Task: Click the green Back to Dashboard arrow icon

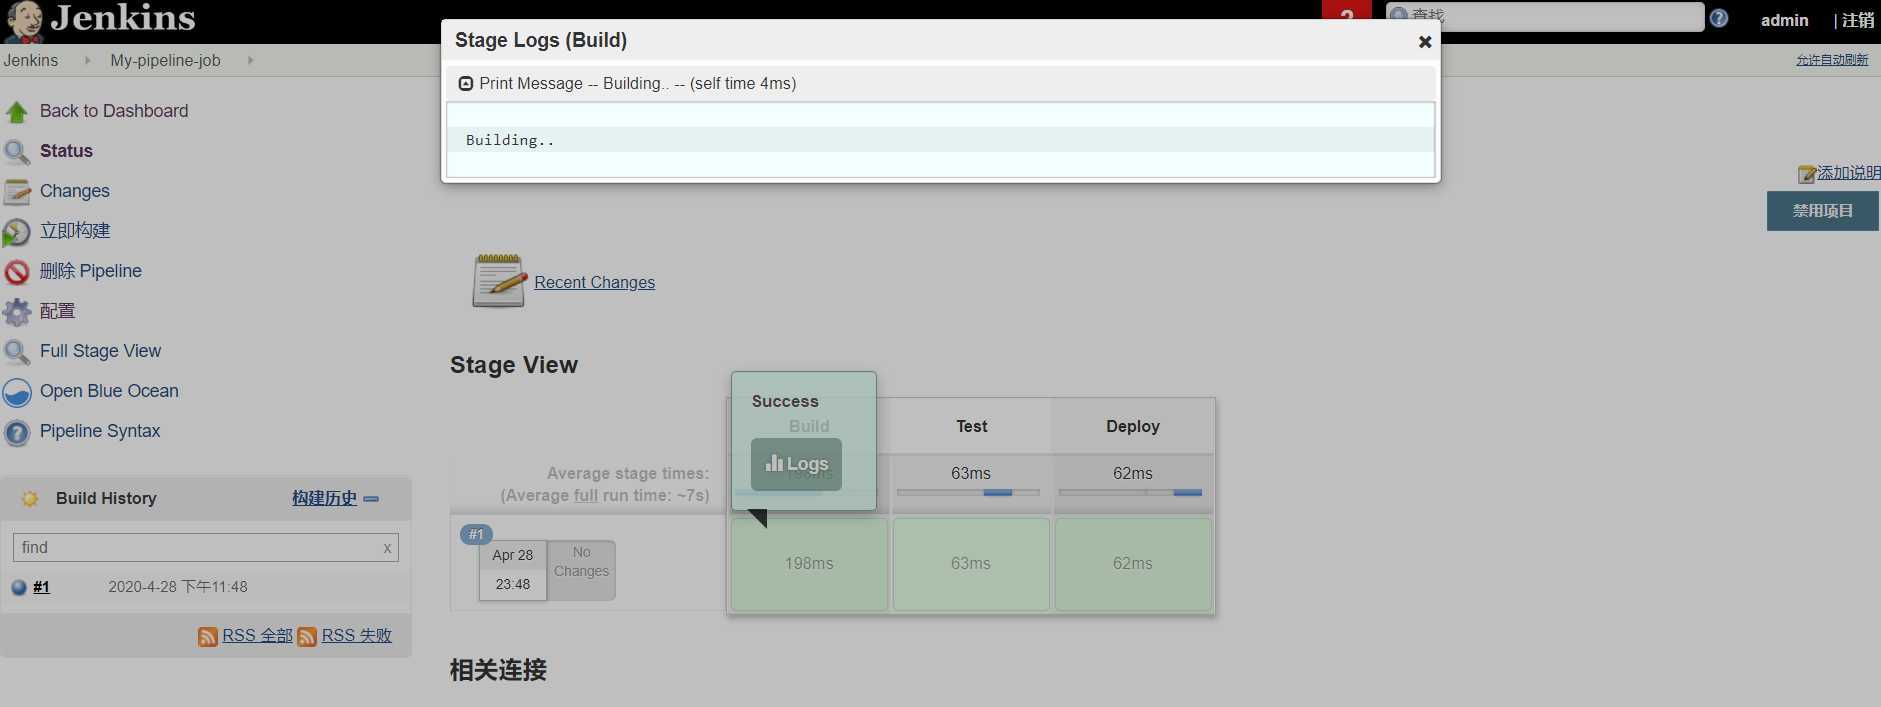Action: point(17,111)
